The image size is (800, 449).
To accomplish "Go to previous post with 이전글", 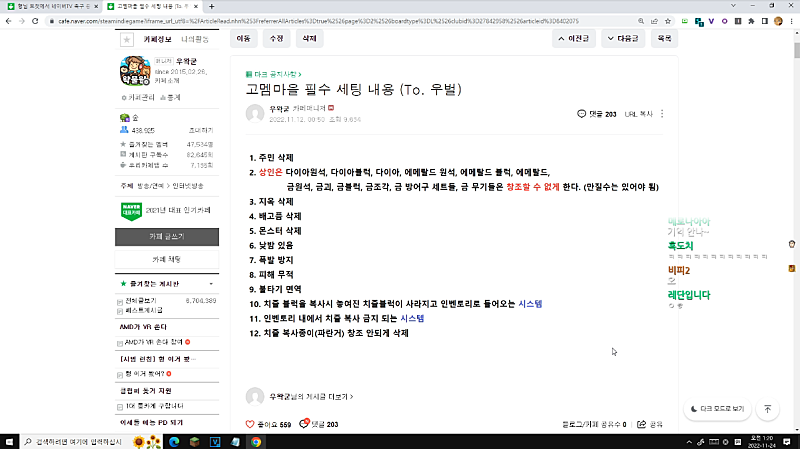I will [x=573, y=39].
